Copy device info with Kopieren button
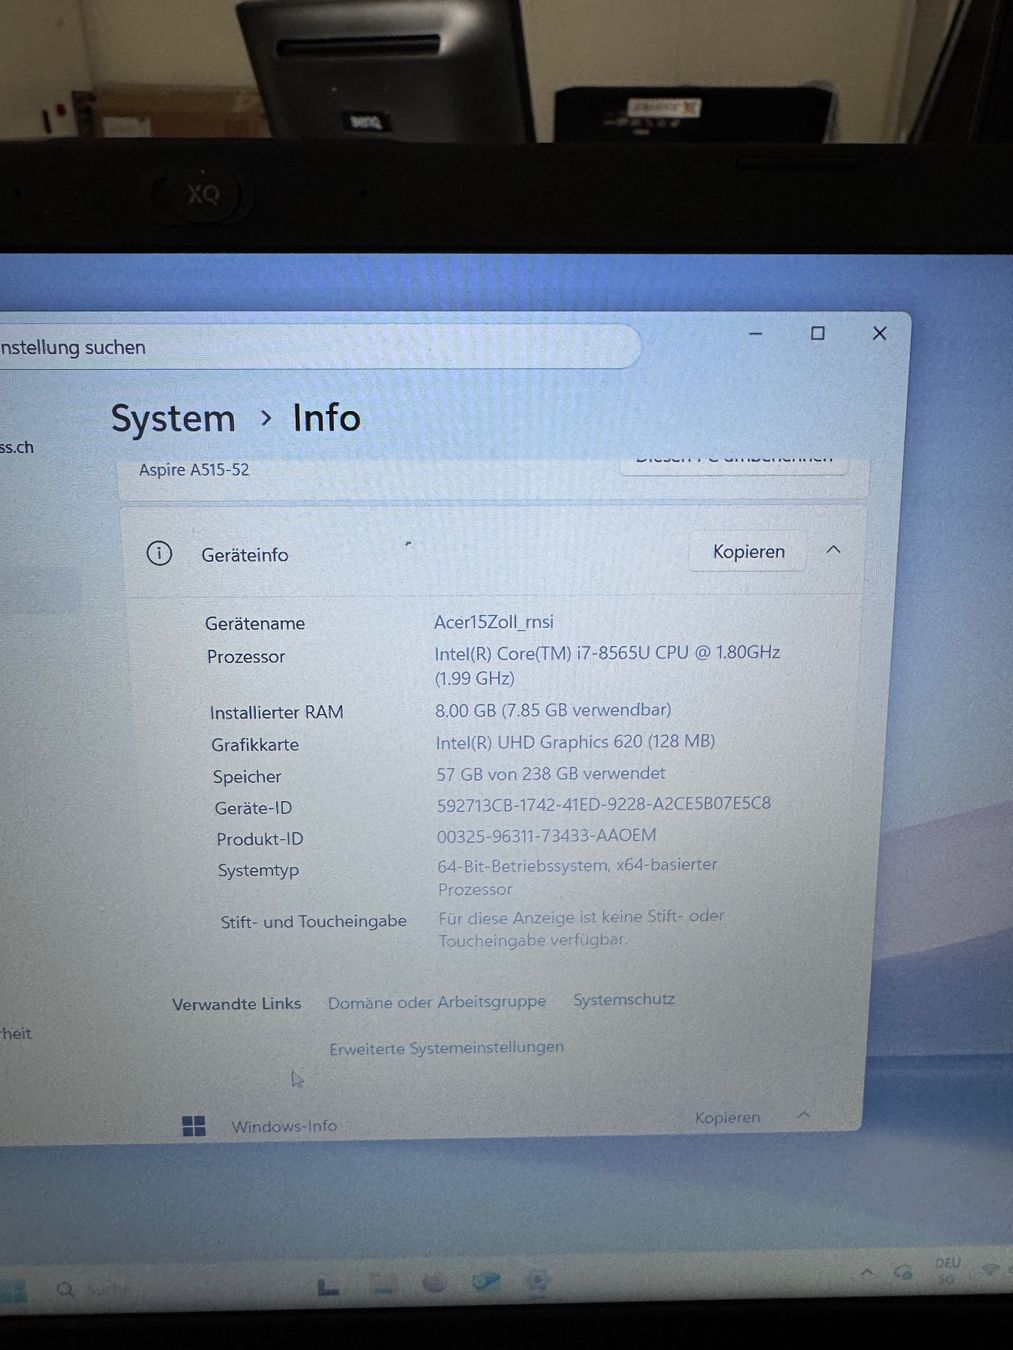1013x1350 pixels. (x=748, y=551)
